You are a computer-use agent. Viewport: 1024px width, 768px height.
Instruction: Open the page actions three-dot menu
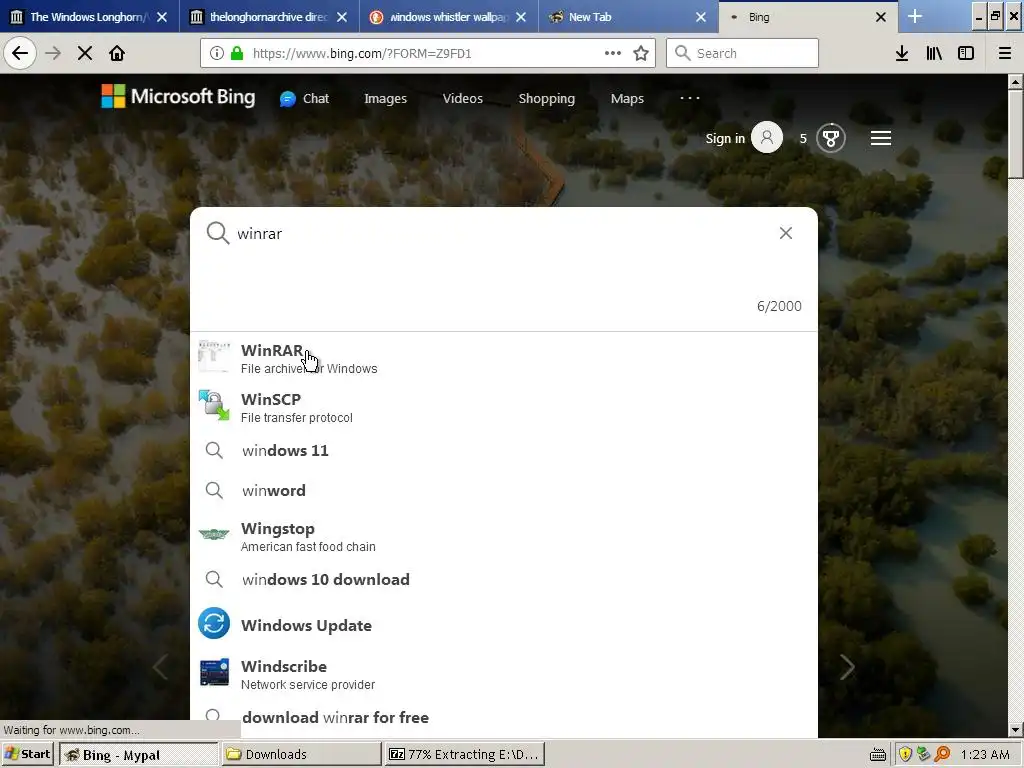[613, 54]
